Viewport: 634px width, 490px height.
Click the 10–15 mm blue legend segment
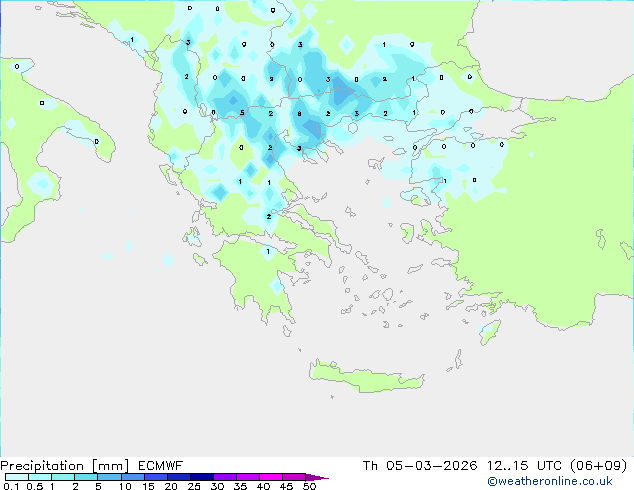click(133, 477)
